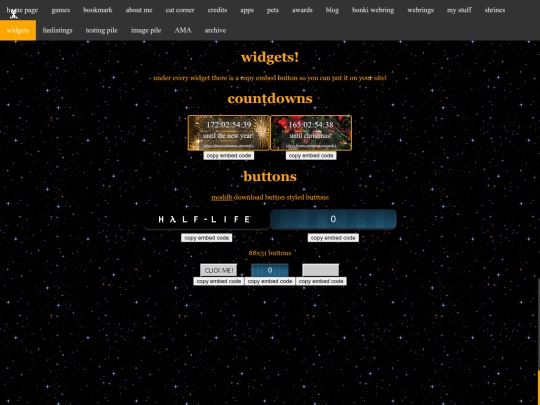
Task: Click the blank grey 88x31 button
Action: tap(321, 270)
